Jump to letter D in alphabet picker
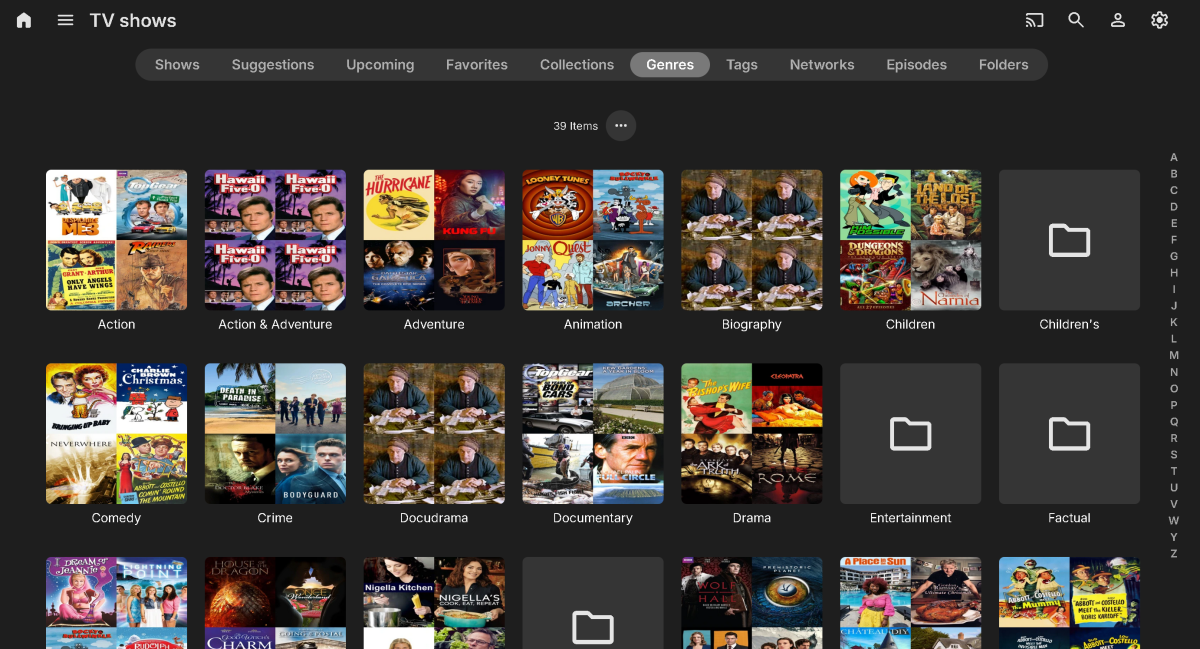 1174,207
